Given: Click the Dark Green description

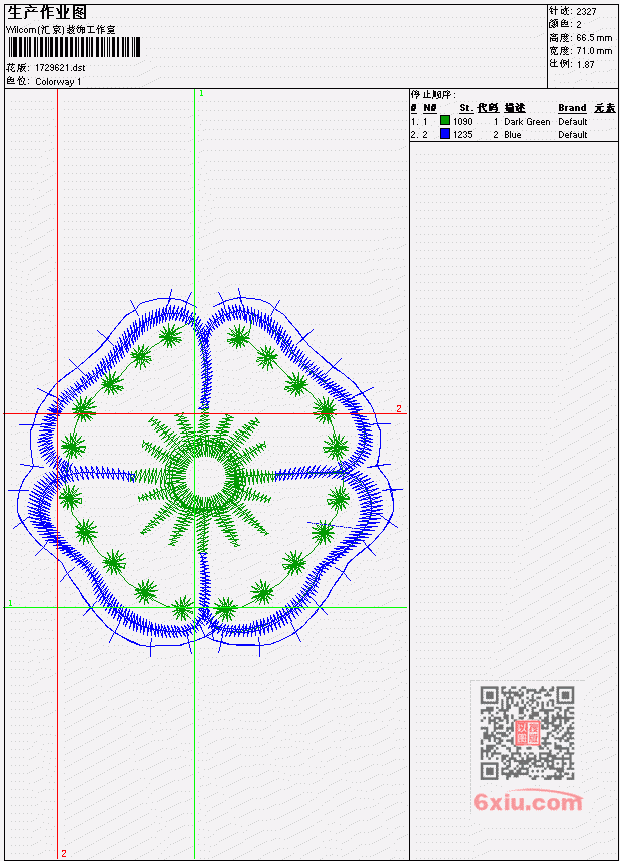Looking at the screenshot, I should tap(527, 121).
